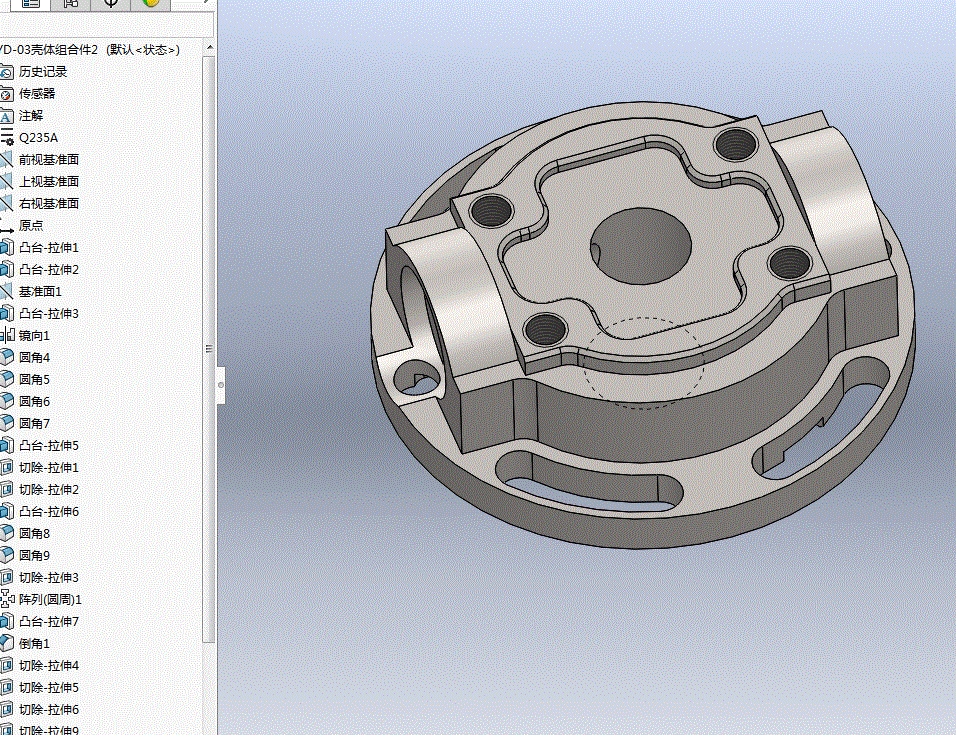Select the 基准面1 reference plane
The image size is (956, 735).
pos(40,291)
